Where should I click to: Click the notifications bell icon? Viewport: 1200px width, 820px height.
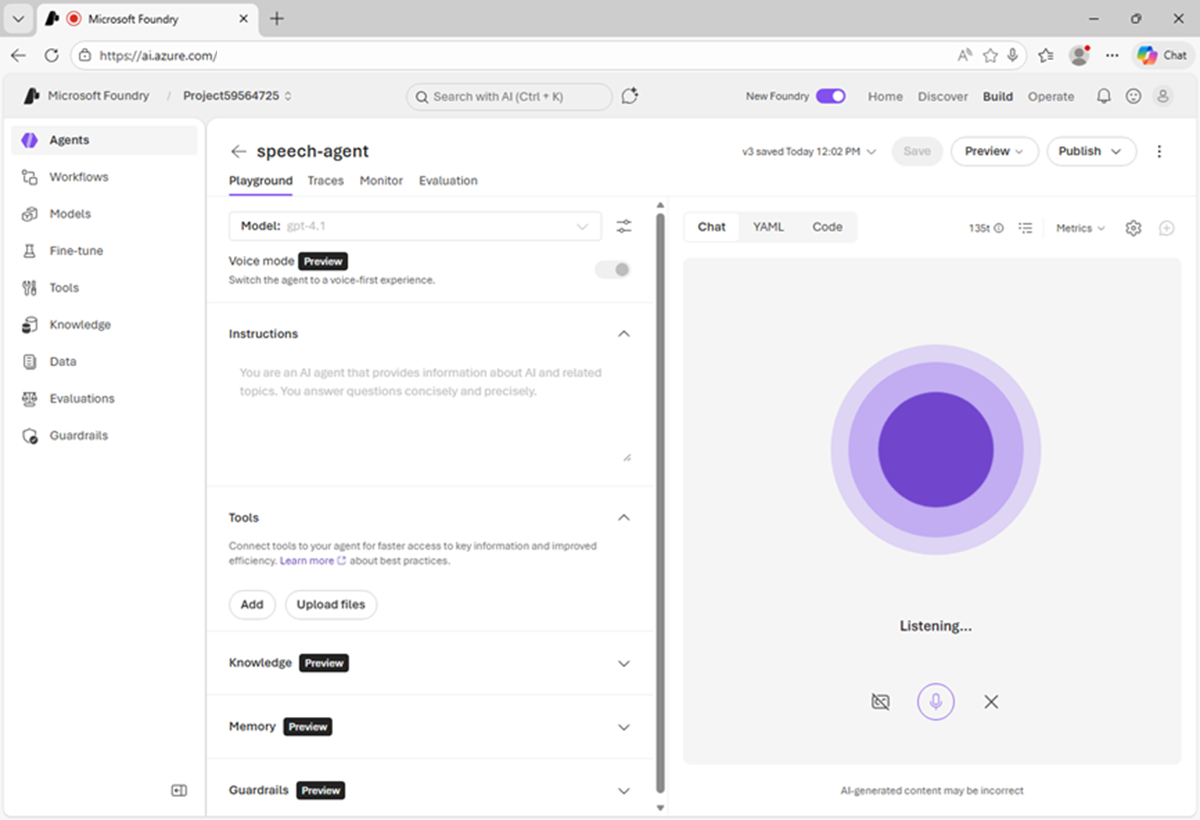click(1104, 96)
